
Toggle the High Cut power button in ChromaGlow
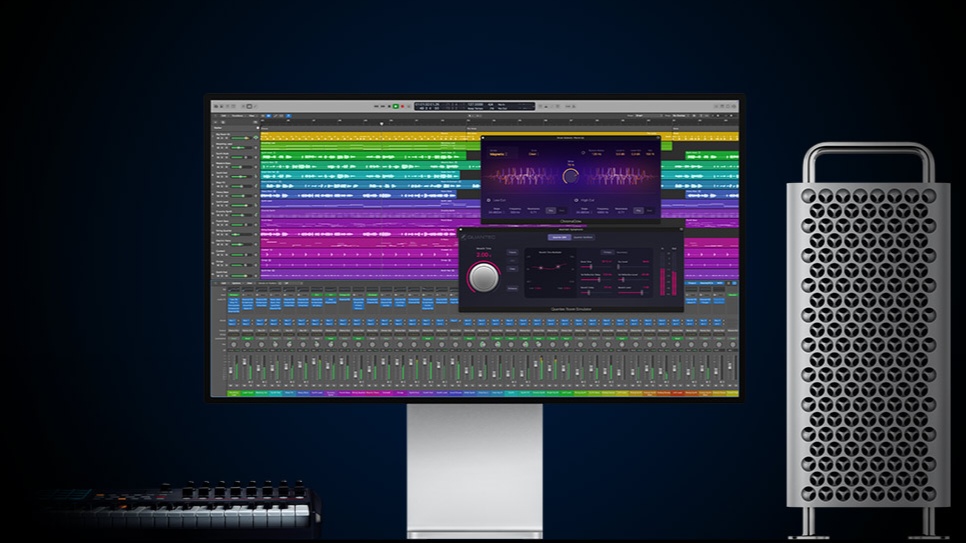coord(576,200)
